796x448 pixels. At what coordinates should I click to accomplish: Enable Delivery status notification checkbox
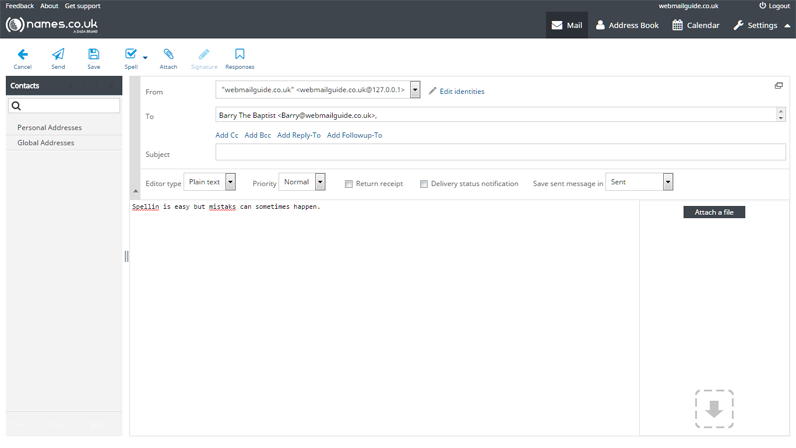tap(423, 184)
